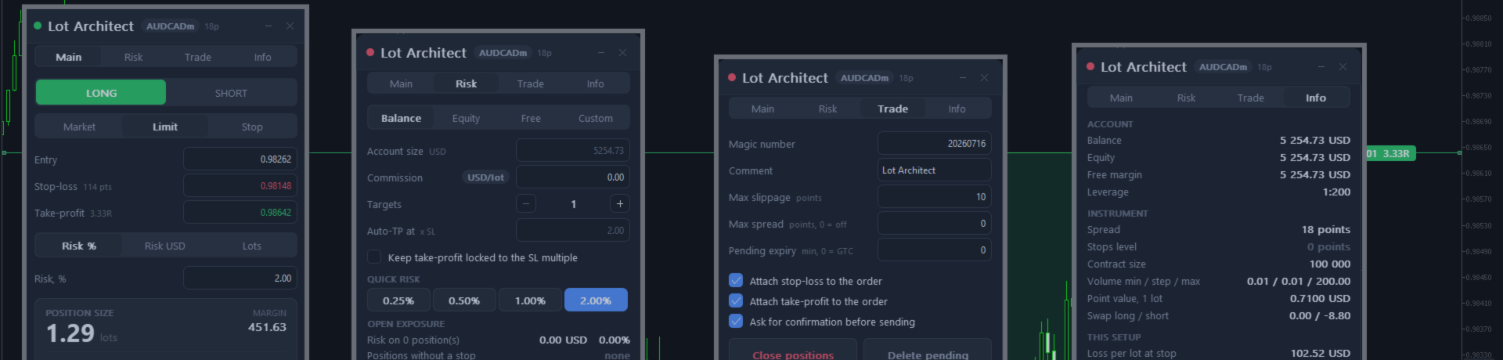Click the Max spread points field
Viewport: 1503px width, 360px height.
click(x=935, y=224)
